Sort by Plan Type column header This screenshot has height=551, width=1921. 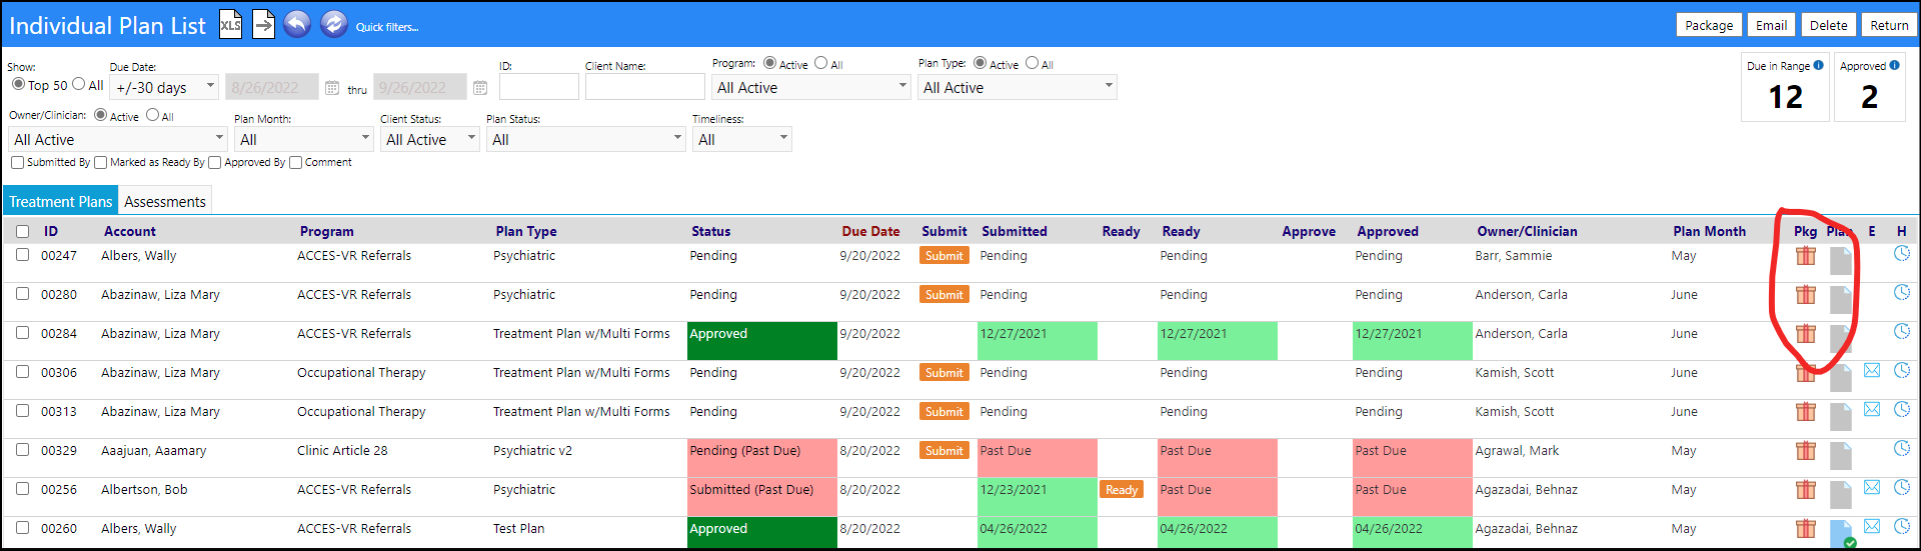tap(526, 231)
